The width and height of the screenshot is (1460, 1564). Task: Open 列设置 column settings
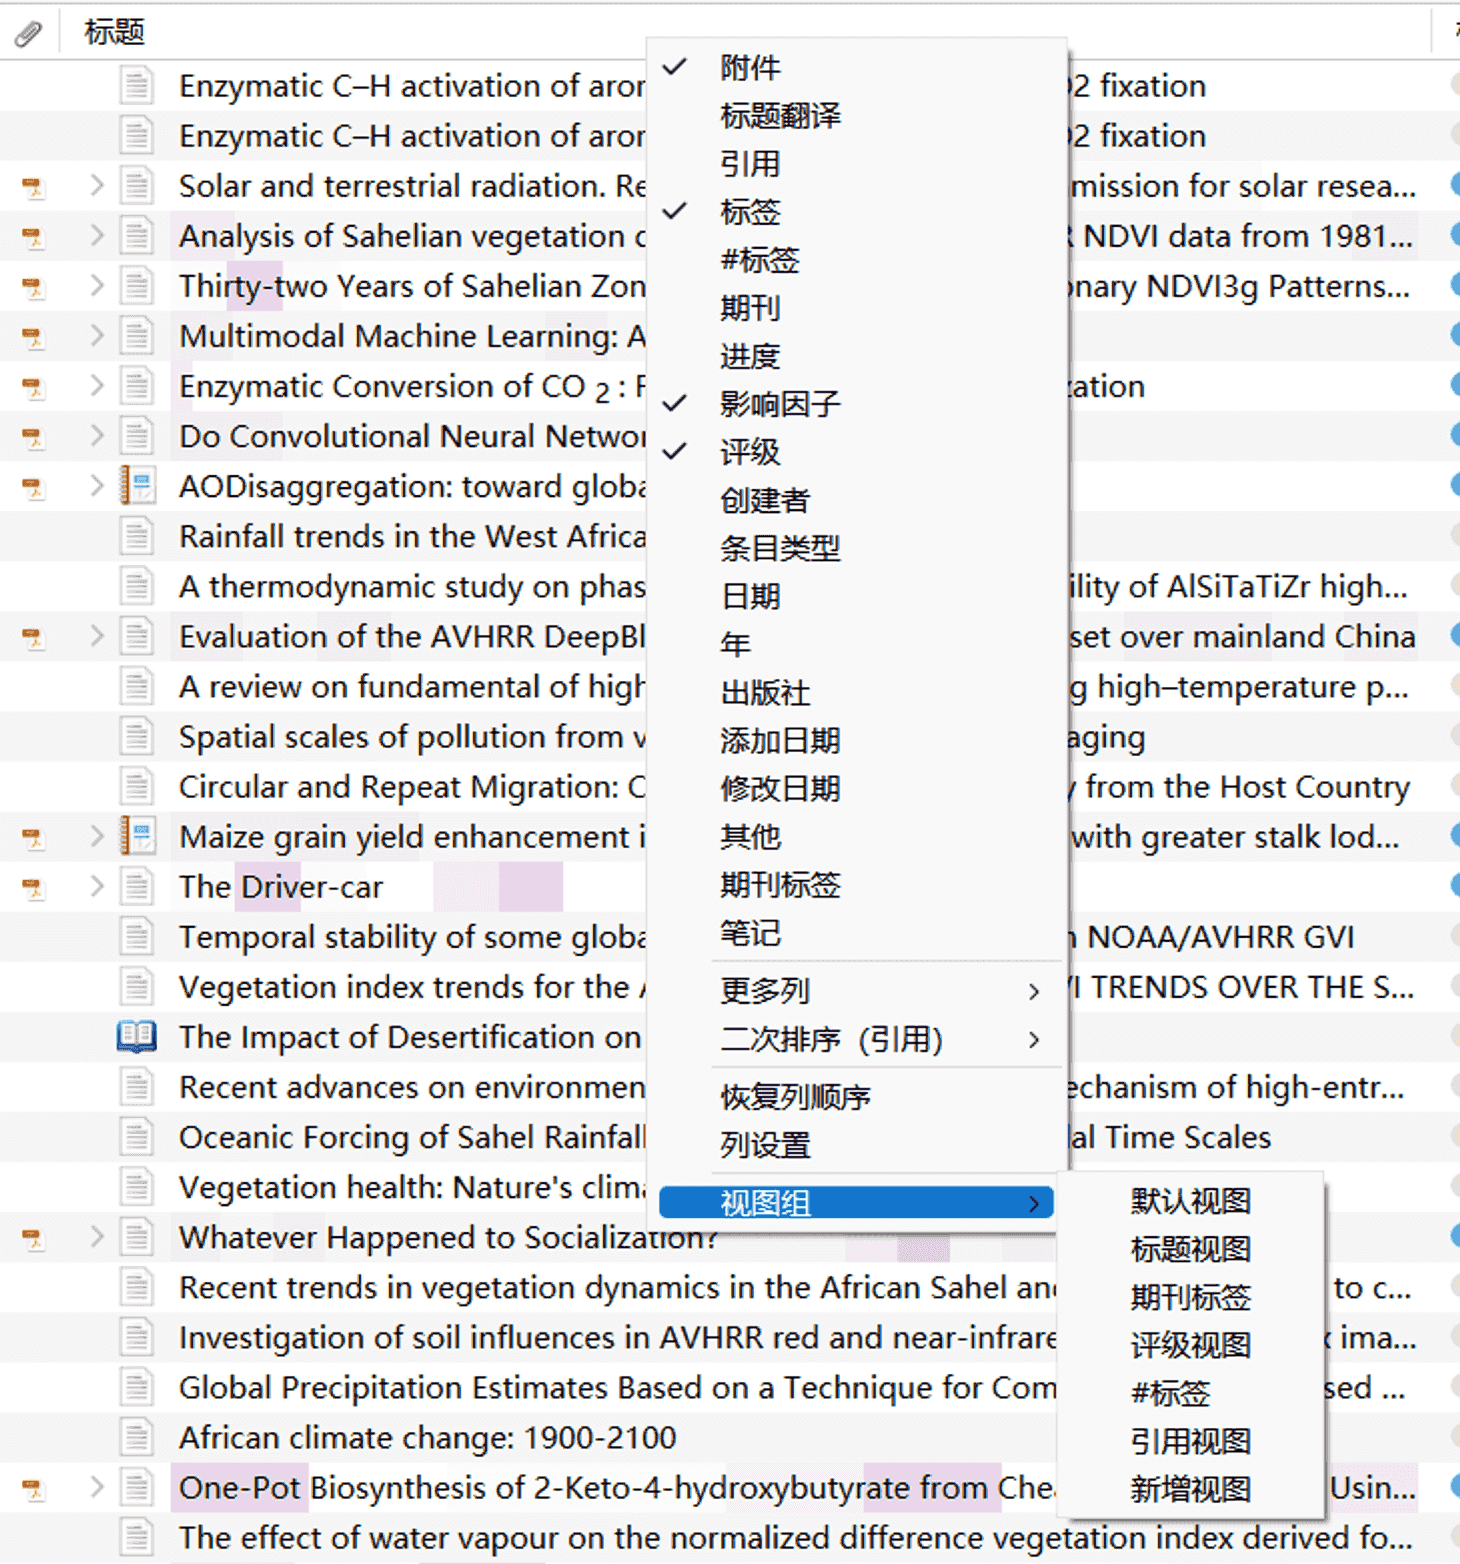pyautogui.click(x=765, y=1145)
